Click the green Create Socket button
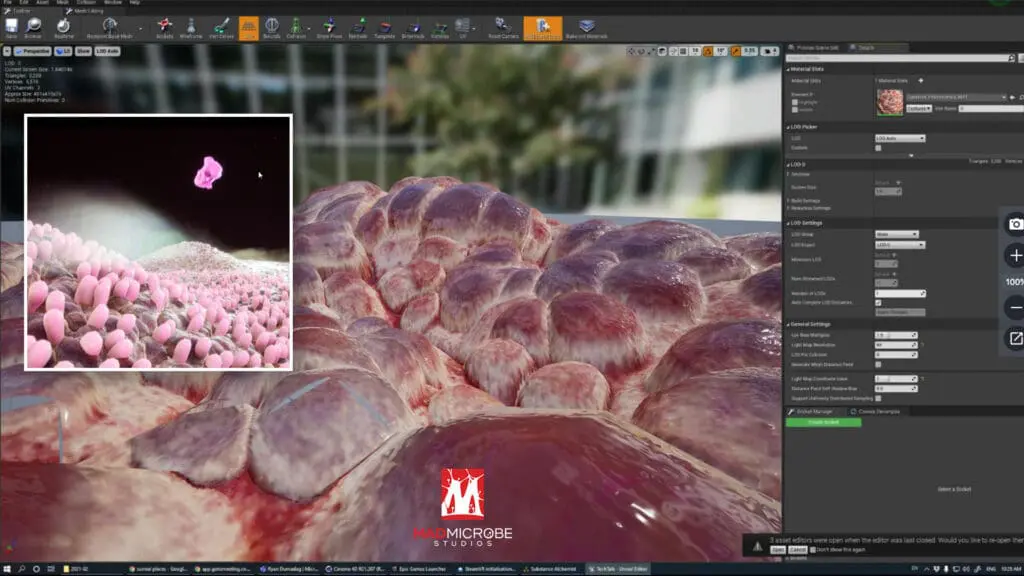 tap(824, 423)
